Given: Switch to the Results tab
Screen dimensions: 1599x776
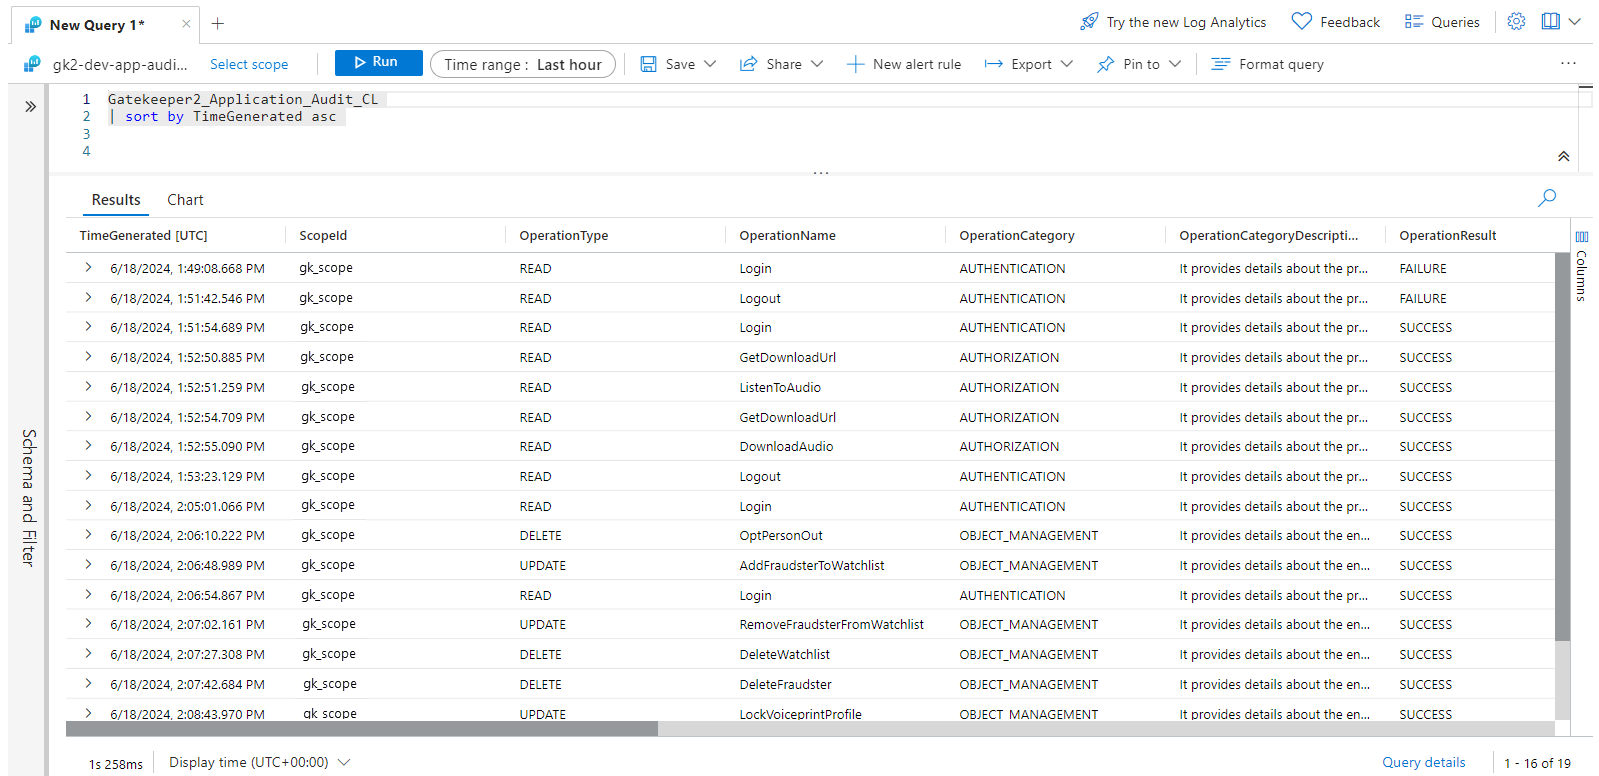Looking at the screenshot, I should coord(116,200).
